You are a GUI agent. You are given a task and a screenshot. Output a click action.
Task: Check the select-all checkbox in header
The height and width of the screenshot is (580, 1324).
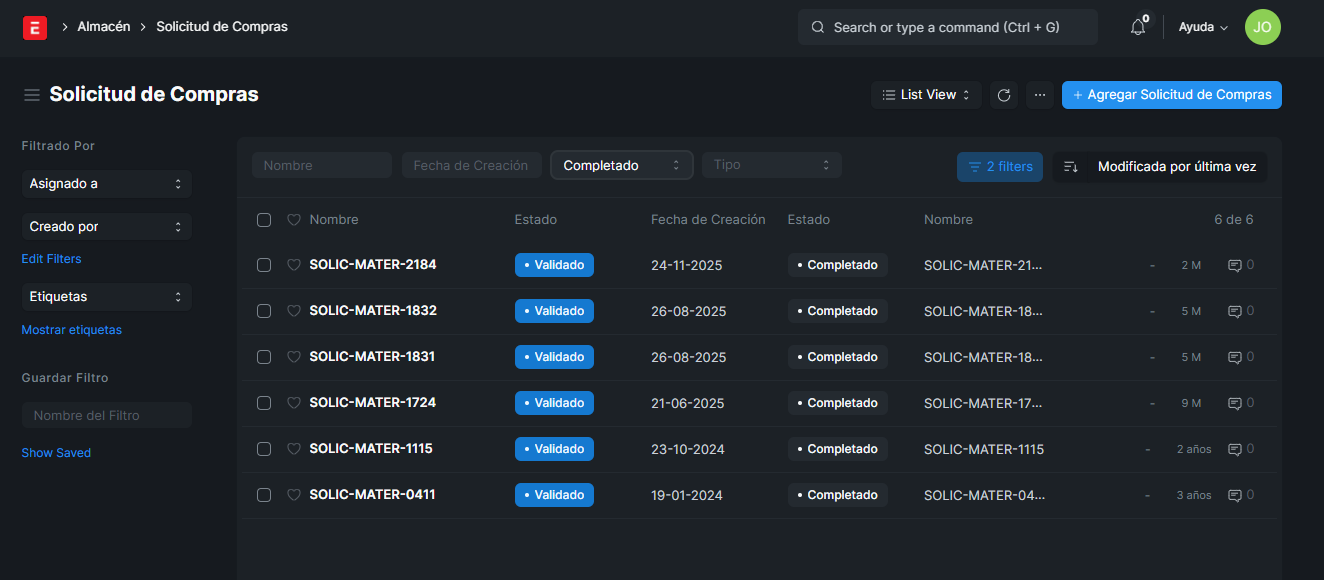(x=264, y=220)
